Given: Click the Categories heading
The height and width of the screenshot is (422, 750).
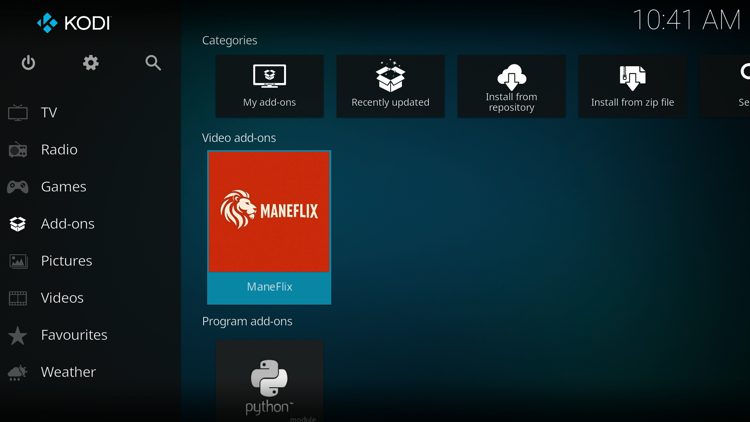Looking at the screenshot, I should click(230, 41).
